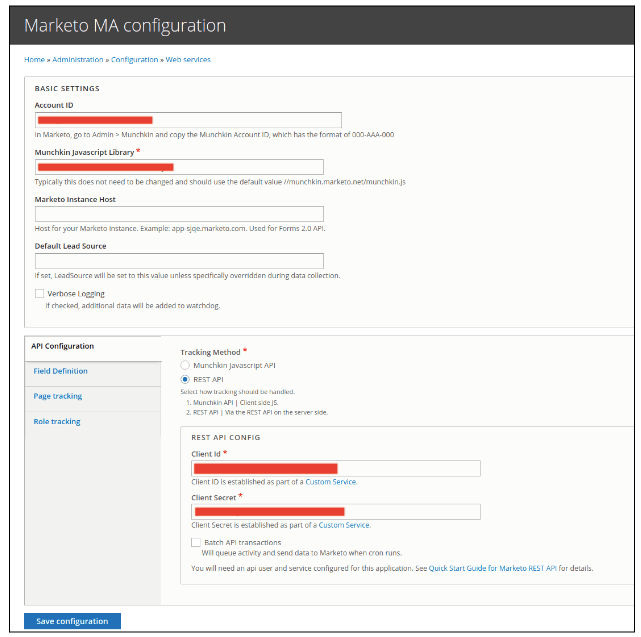
Task: Click the Save configuration button
Action: pos(72,621)
